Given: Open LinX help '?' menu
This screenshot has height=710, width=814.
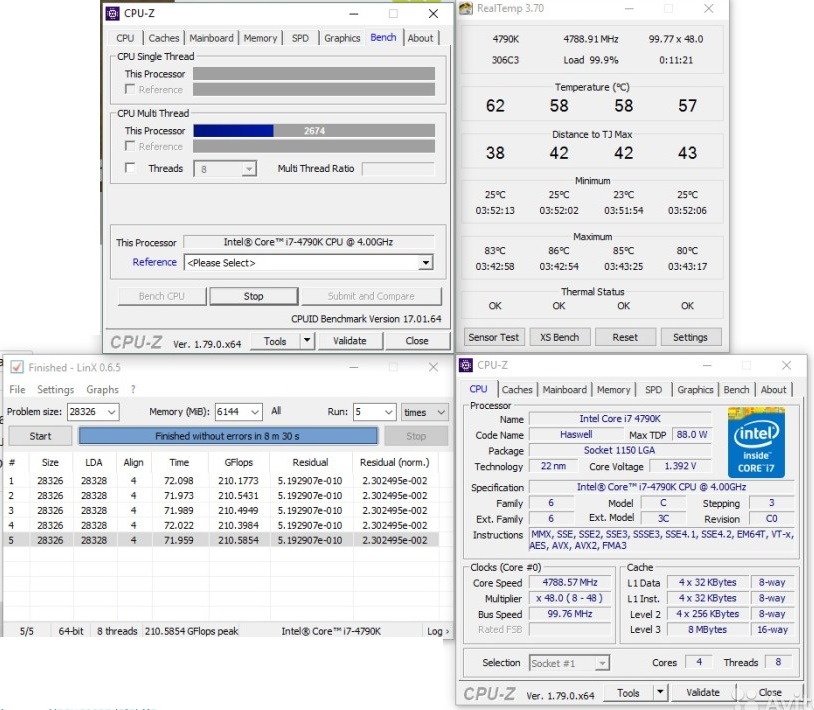Looking at the screenshot, I should [133, 389].
